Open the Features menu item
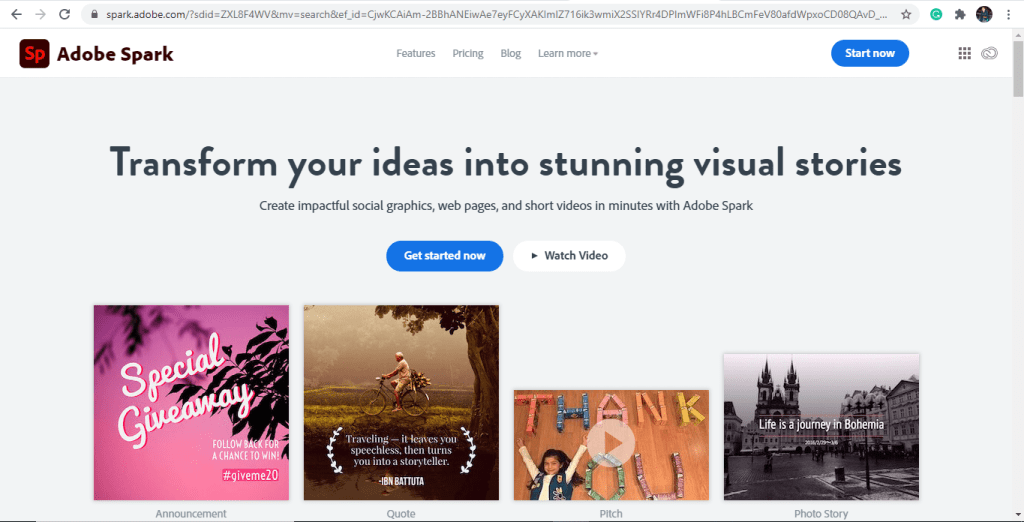The height and width of the screenshot is (522, 1024). (x=416, y=54)
